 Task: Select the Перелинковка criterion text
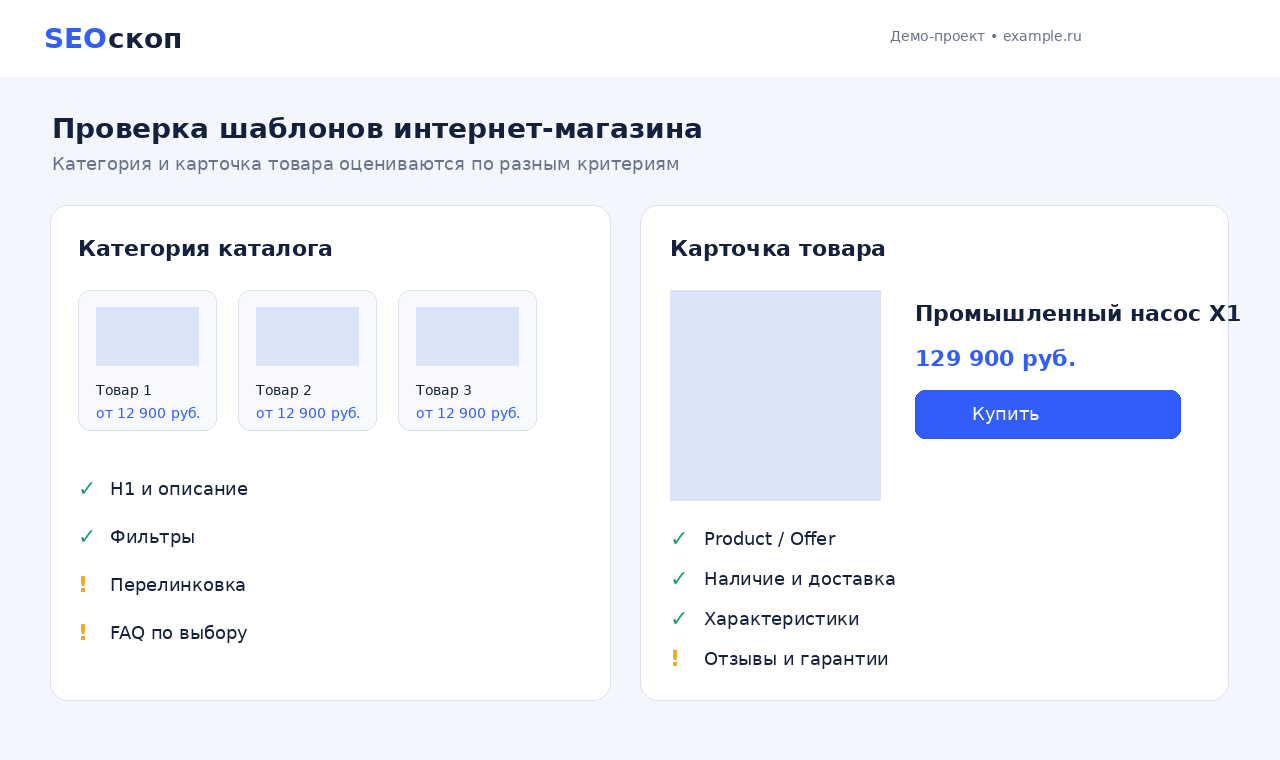178,585
